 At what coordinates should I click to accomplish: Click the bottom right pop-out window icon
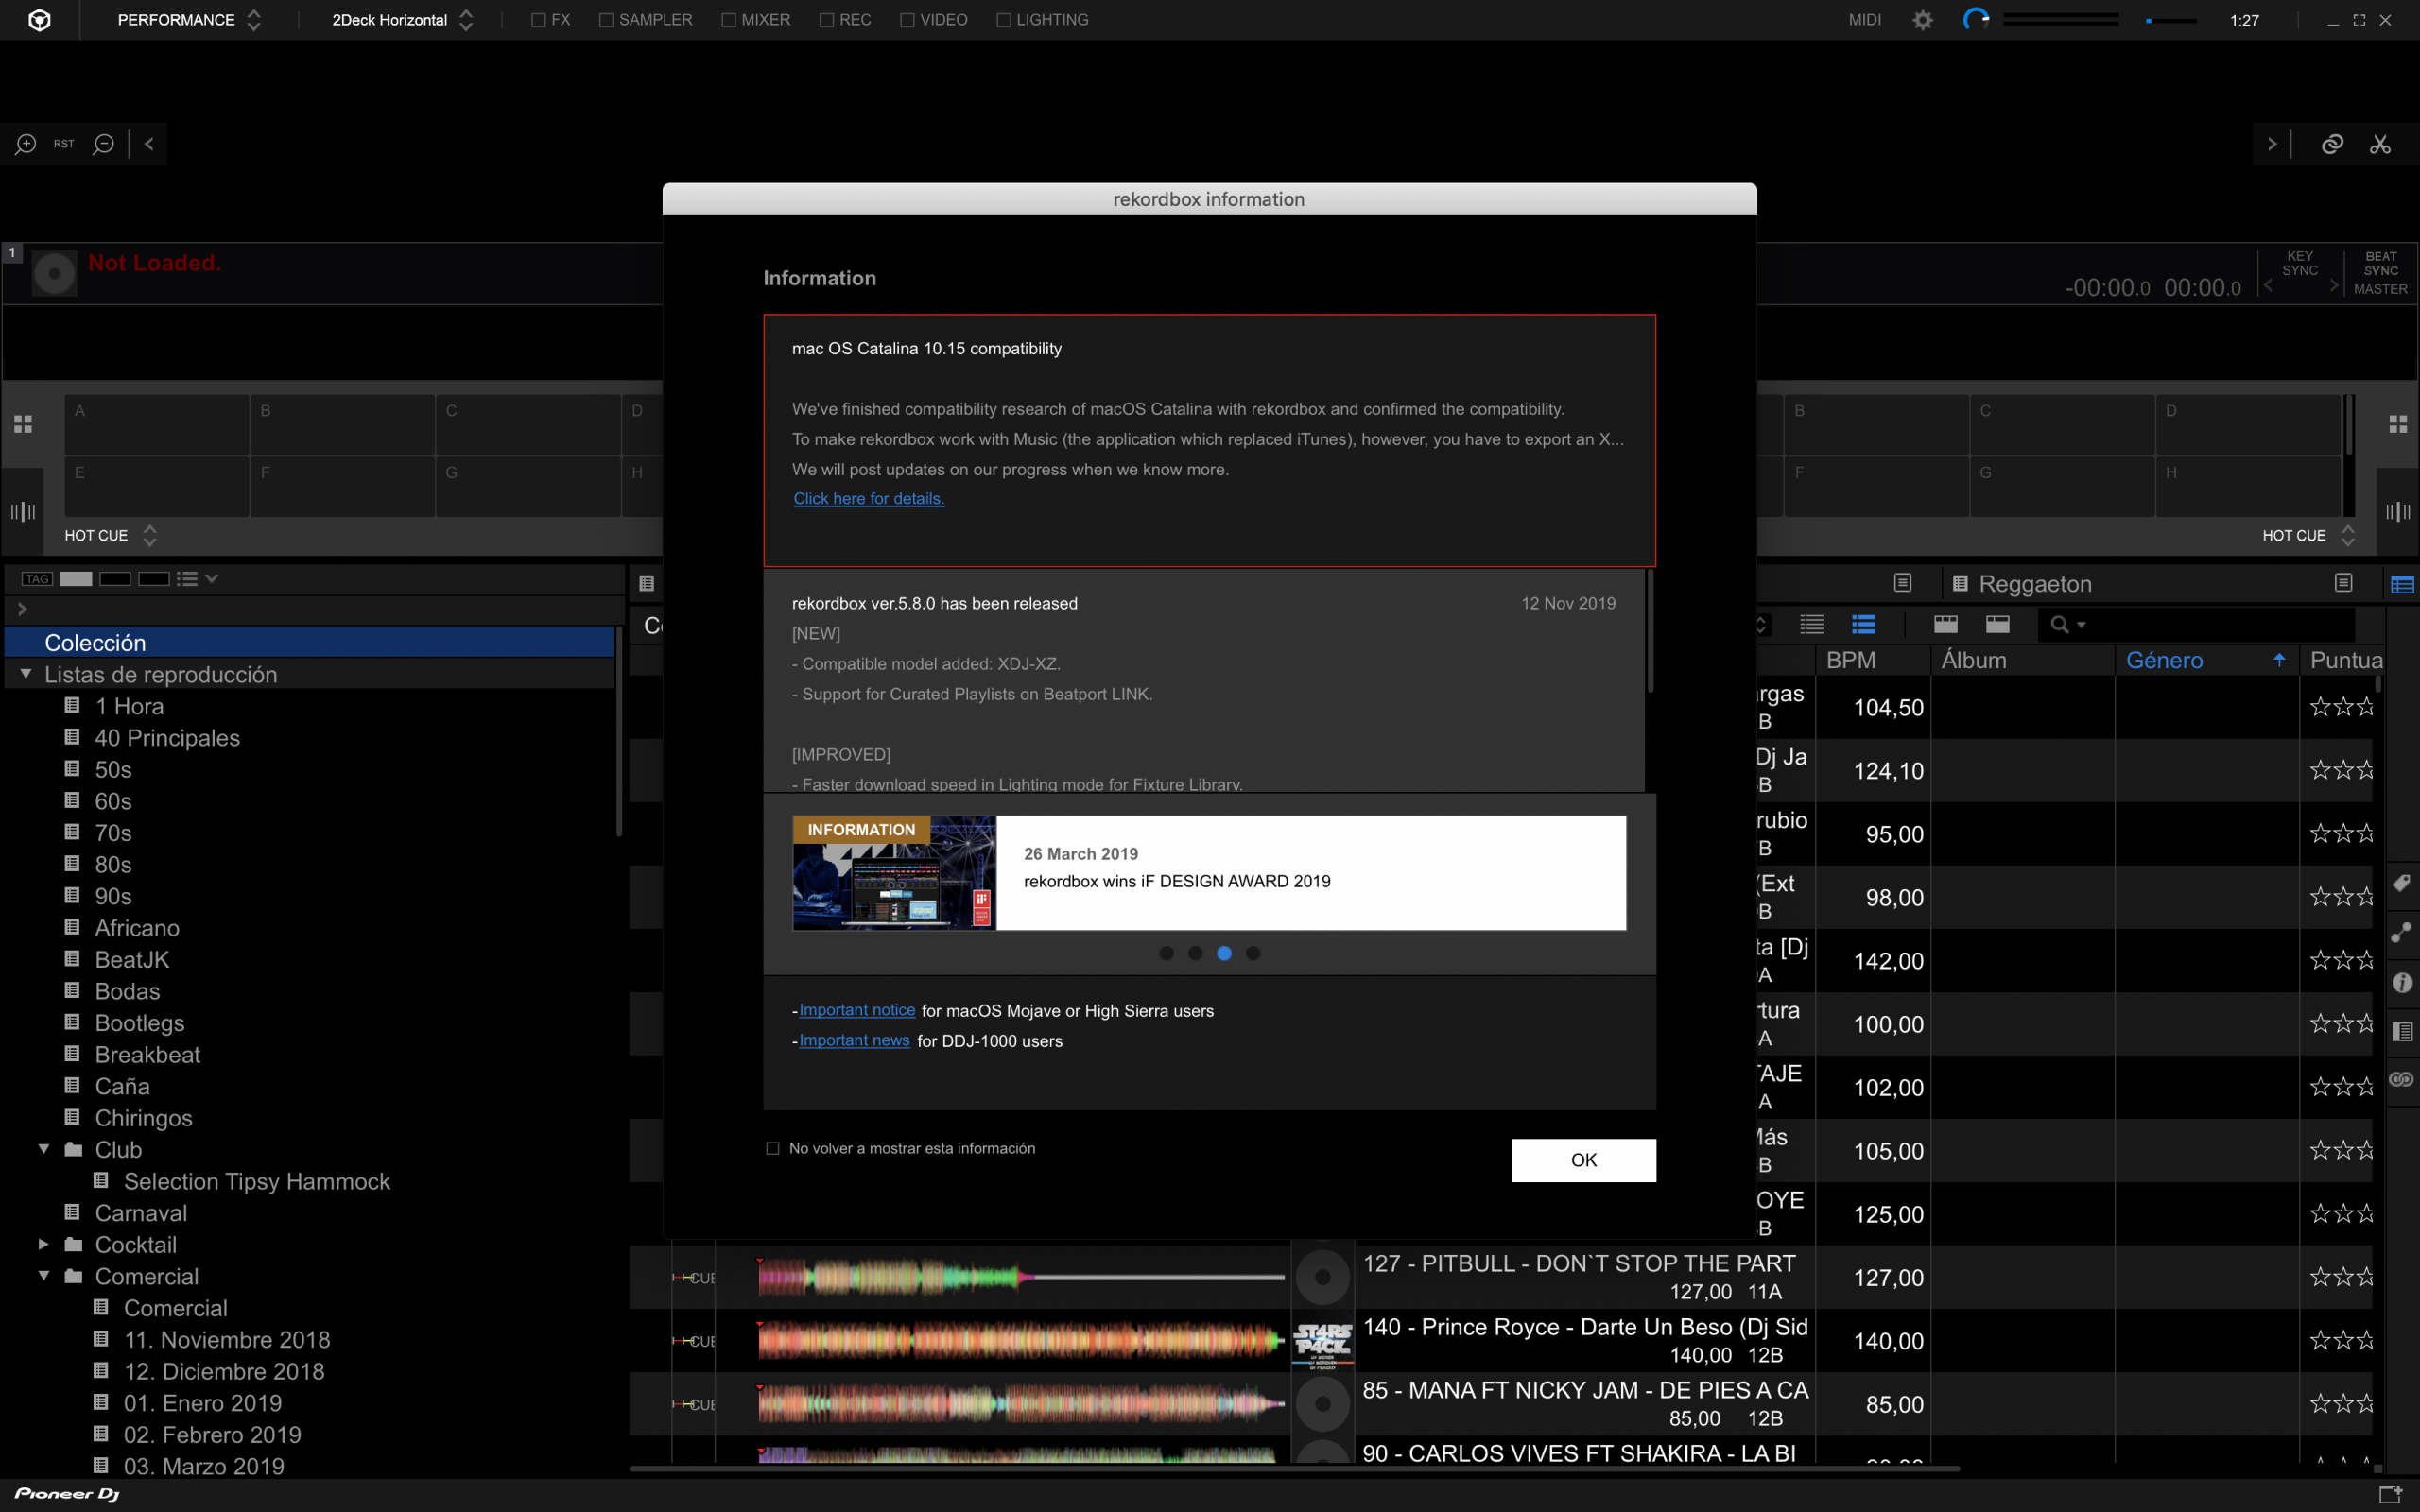click(x=2390, y=1494)
